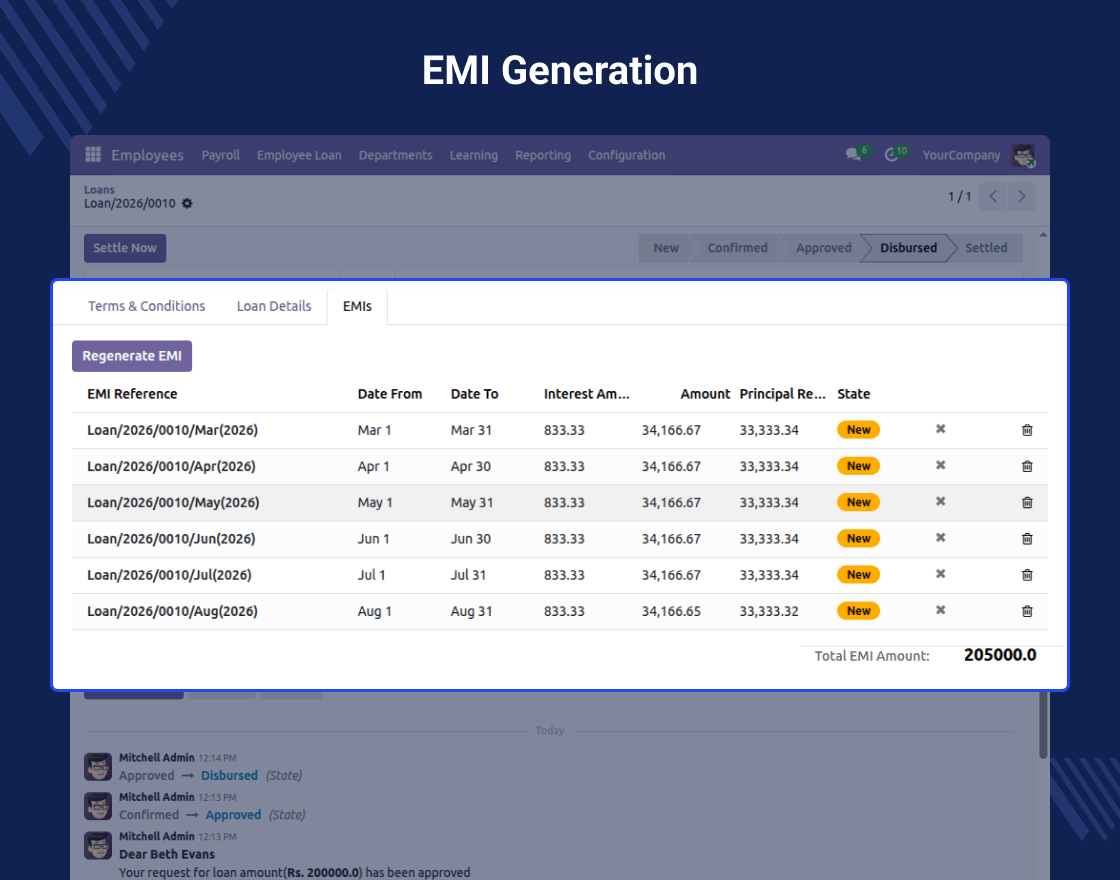Go to the next record arrow

[1021, 196]
